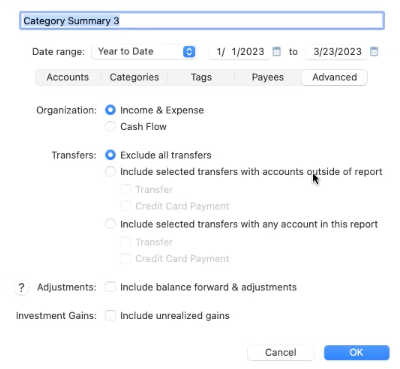Confirm with the OK button
400x369 pixels.
[356, 352]
